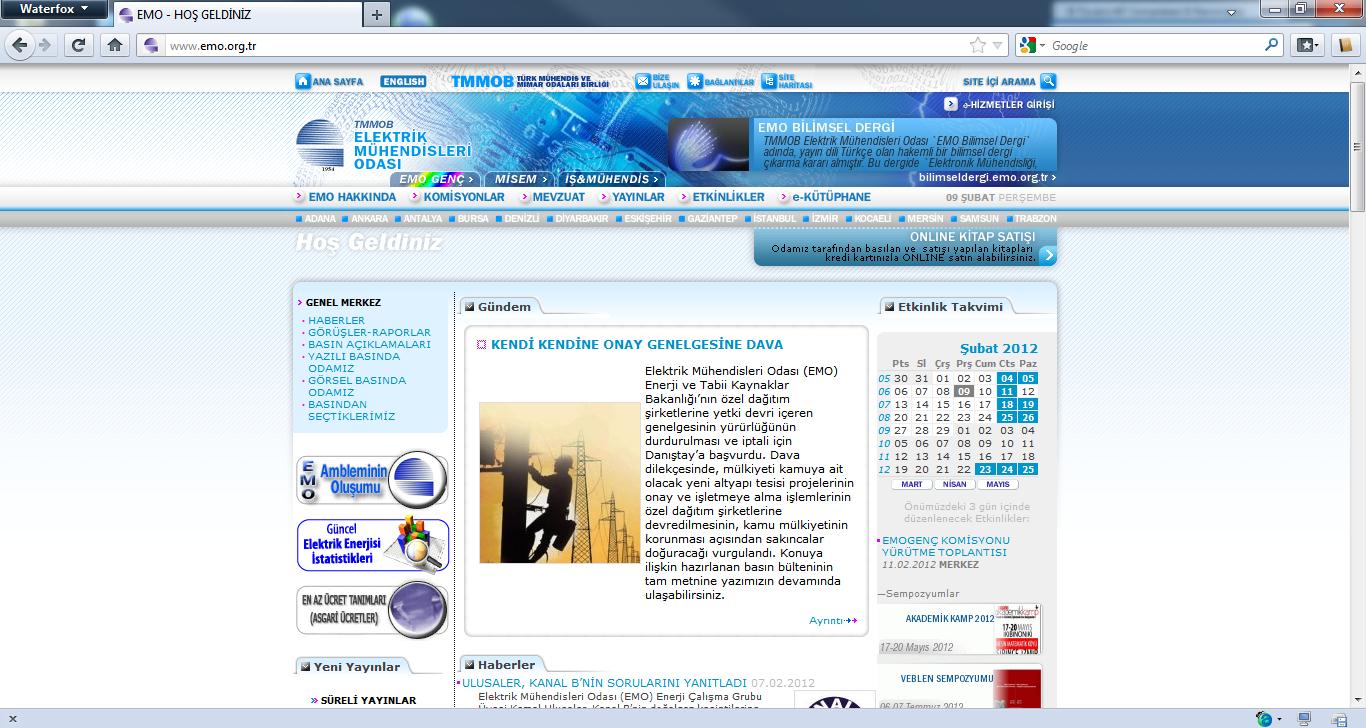Go to browser Home icon
Viewport: 1366px width, 728px height.
coord(115,45)
